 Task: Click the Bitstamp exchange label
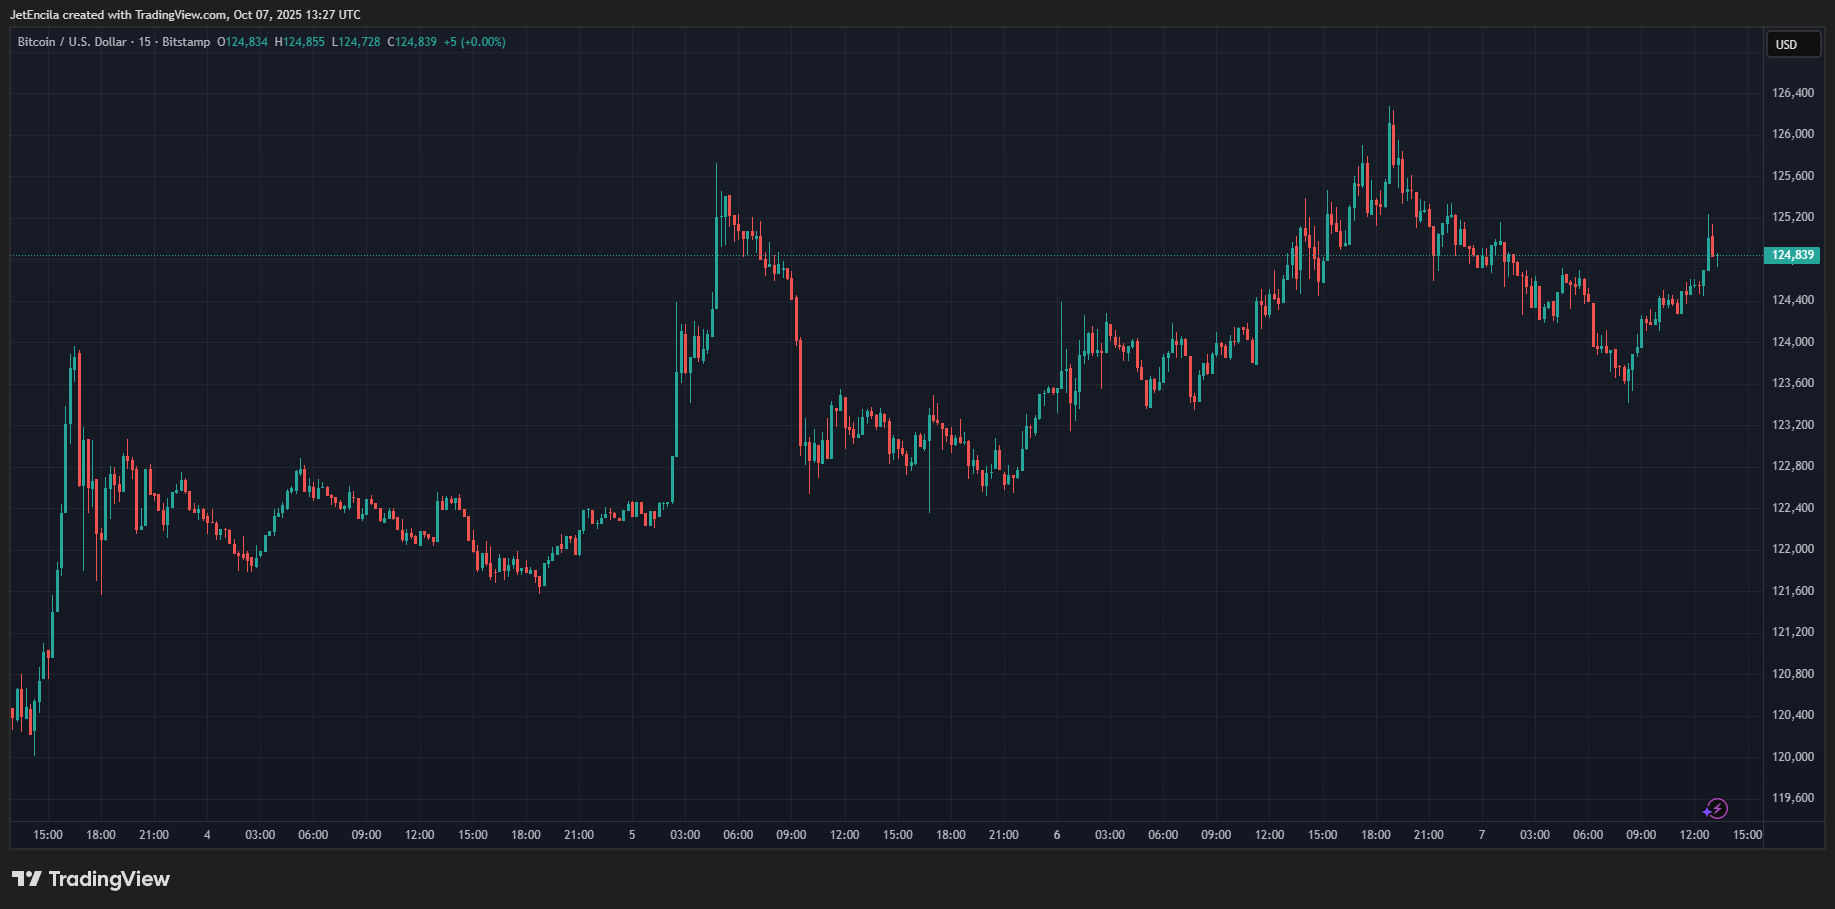[x=186, y=42]
